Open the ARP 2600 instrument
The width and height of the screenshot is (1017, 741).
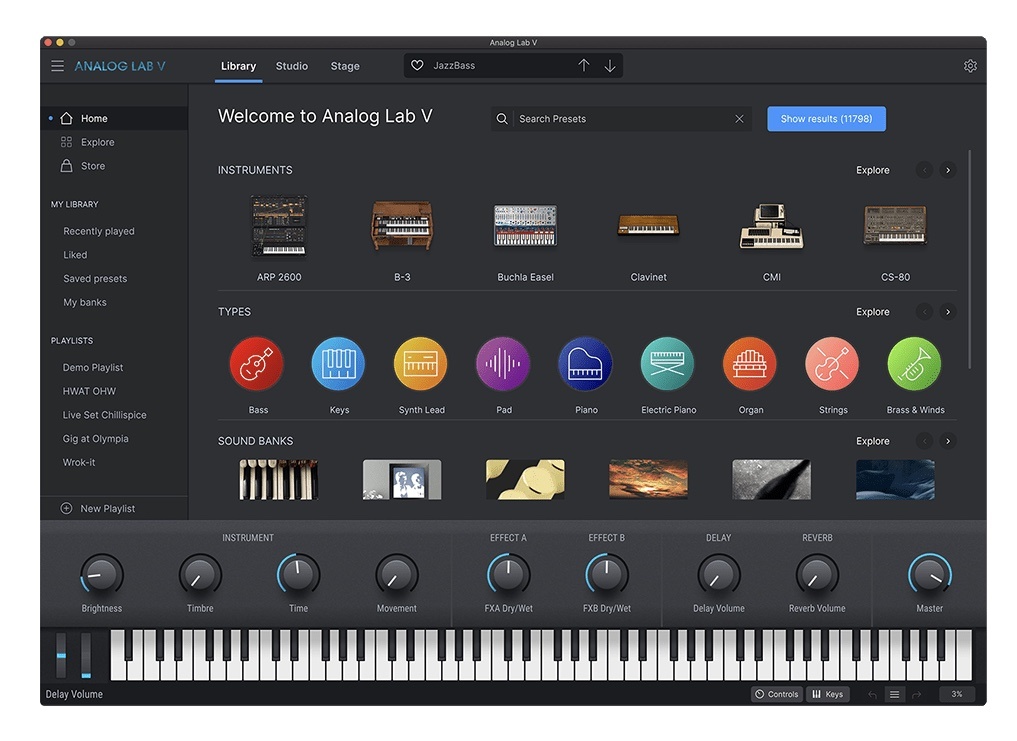(x=279, y=227)
